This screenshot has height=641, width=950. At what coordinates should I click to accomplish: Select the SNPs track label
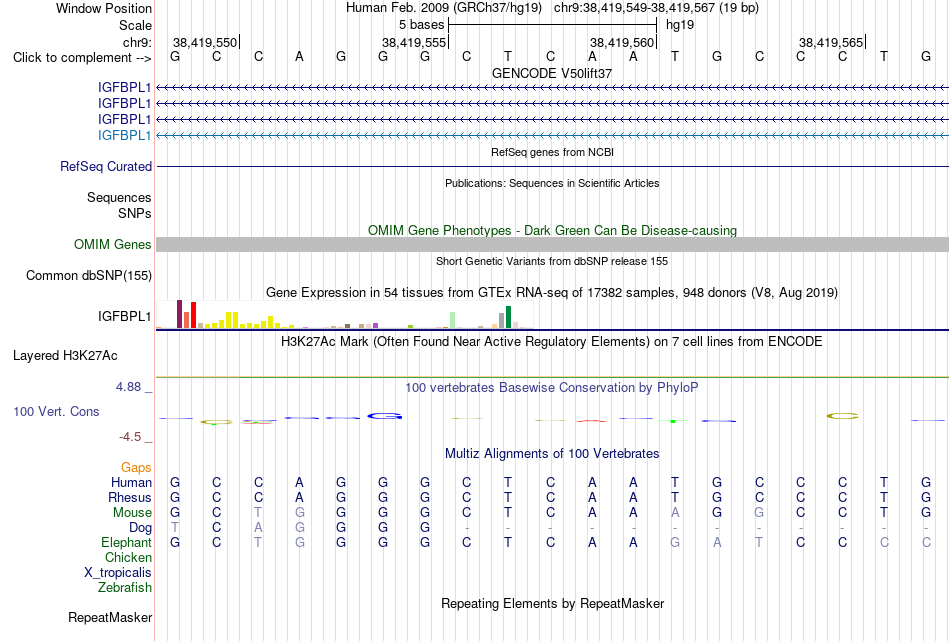click(135, 213)
